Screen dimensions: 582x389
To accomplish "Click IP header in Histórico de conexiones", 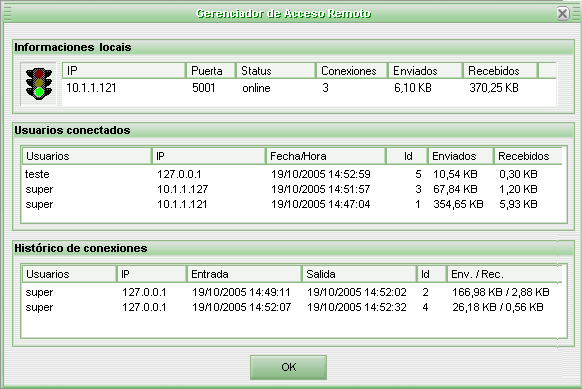I will click(x=151, y=274).
